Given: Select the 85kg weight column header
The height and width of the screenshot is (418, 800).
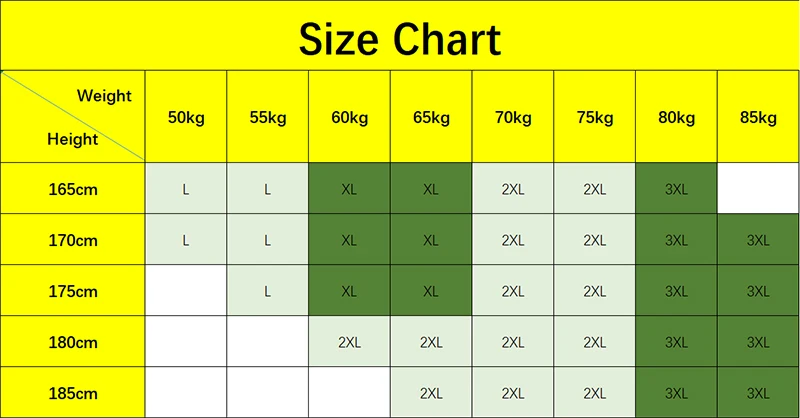Looking at the screenshot, I should [x=758, y=117].
